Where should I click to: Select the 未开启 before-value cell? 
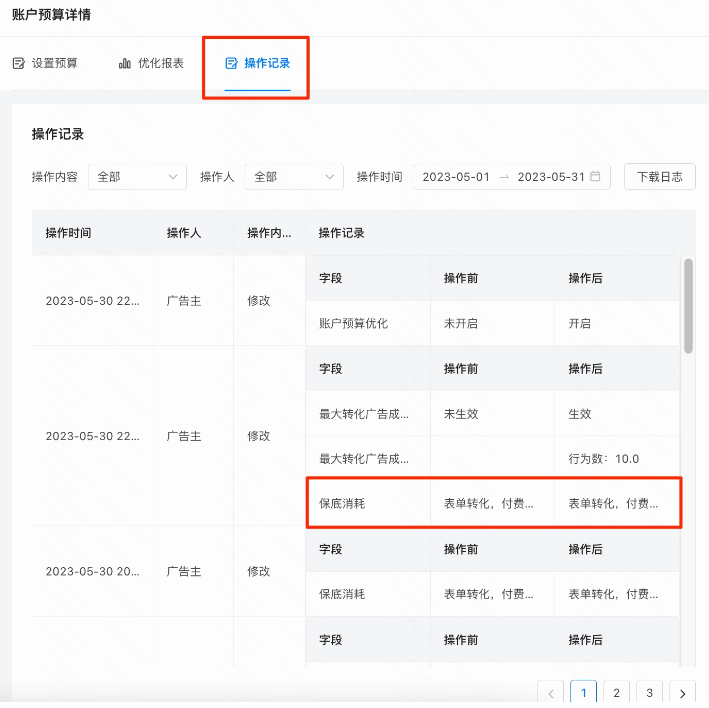click(x=492, y=323)
